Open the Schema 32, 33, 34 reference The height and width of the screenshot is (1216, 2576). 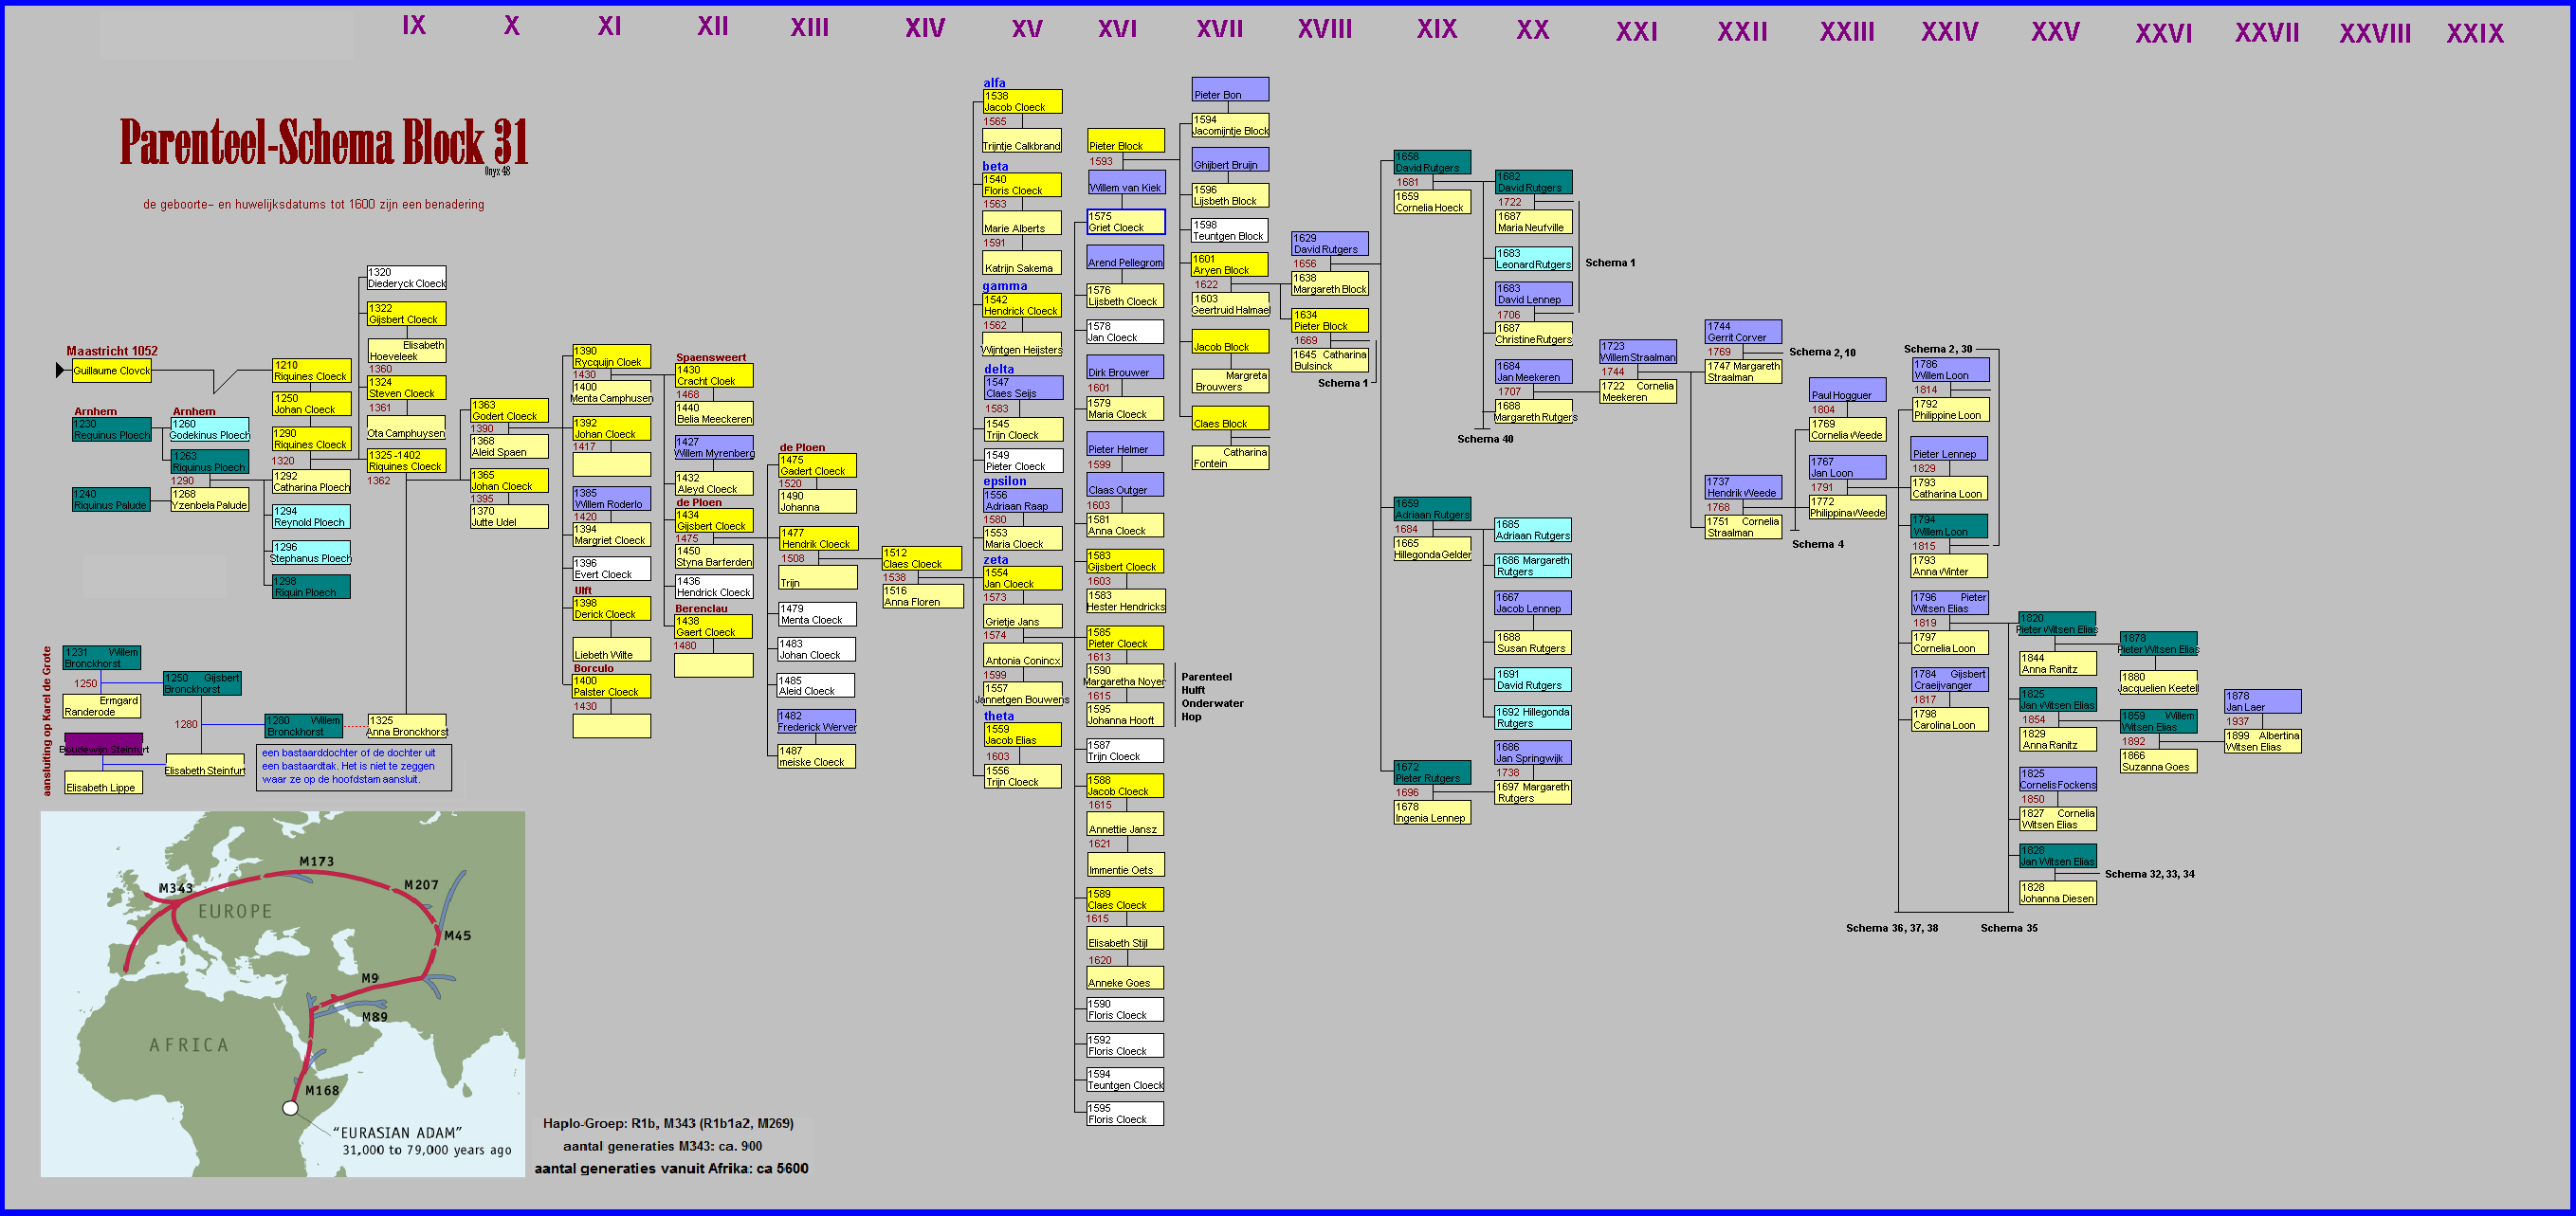point(2149,874)
